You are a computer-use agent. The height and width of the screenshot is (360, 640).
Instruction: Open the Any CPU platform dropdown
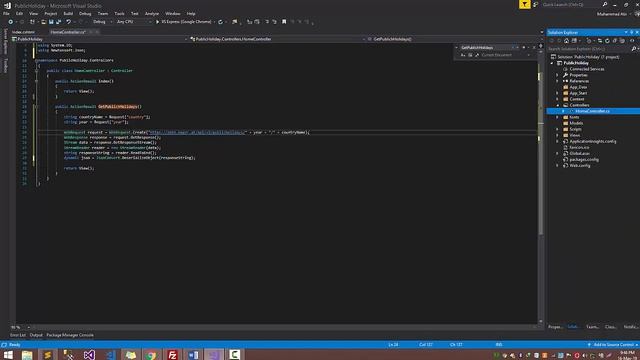coord(133,22)
